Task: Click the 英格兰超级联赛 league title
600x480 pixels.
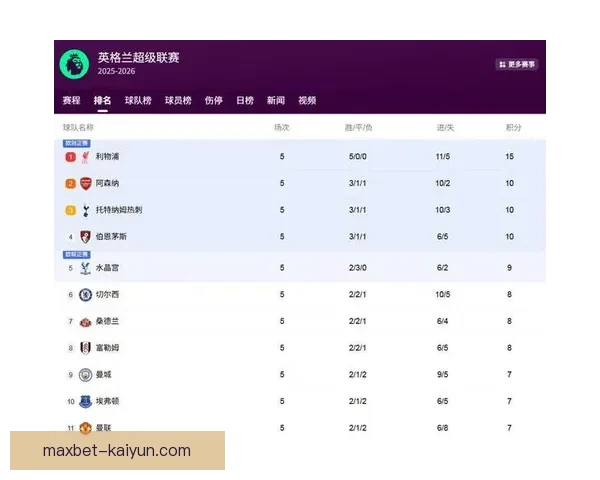Action: tap(139, 57)
